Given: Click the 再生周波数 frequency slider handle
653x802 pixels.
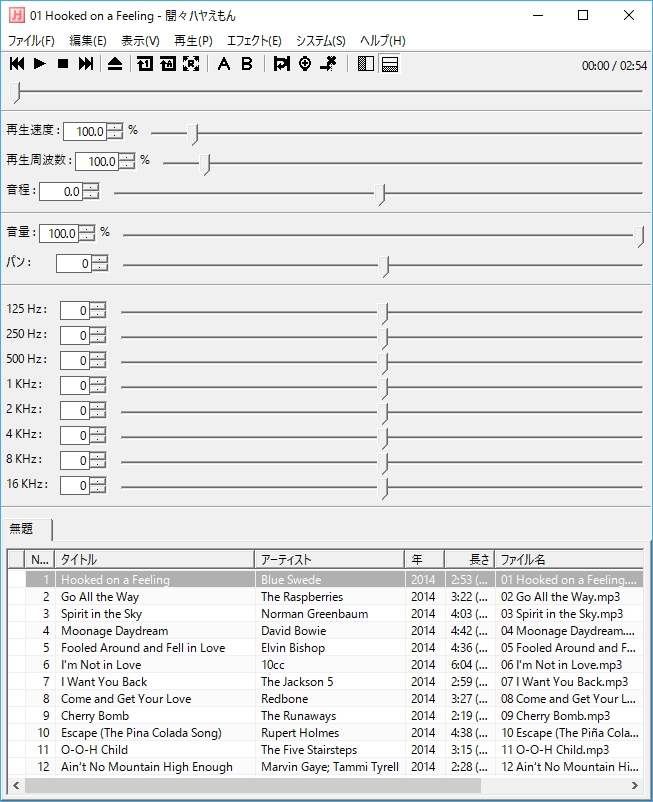Looking at the screenshot, I should (205, 164).
